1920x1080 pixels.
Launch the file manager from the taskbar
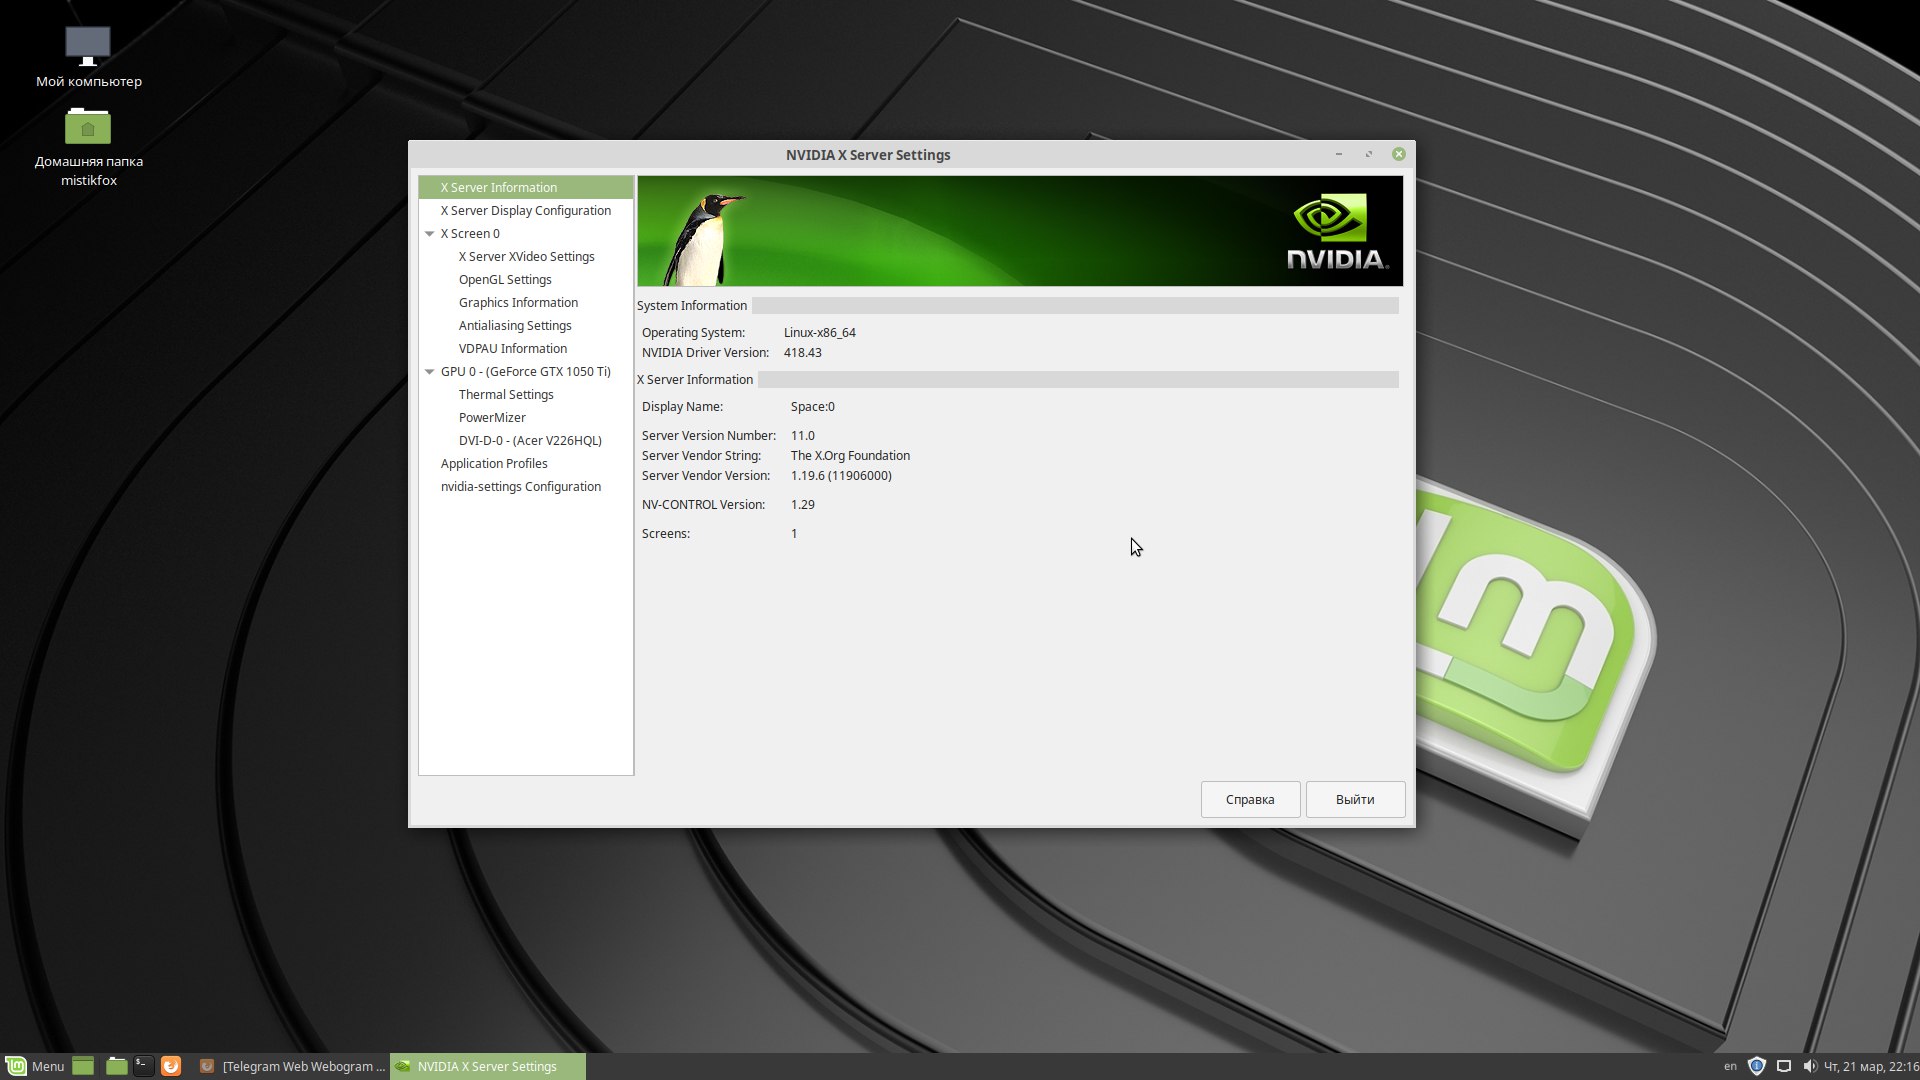116,1066
